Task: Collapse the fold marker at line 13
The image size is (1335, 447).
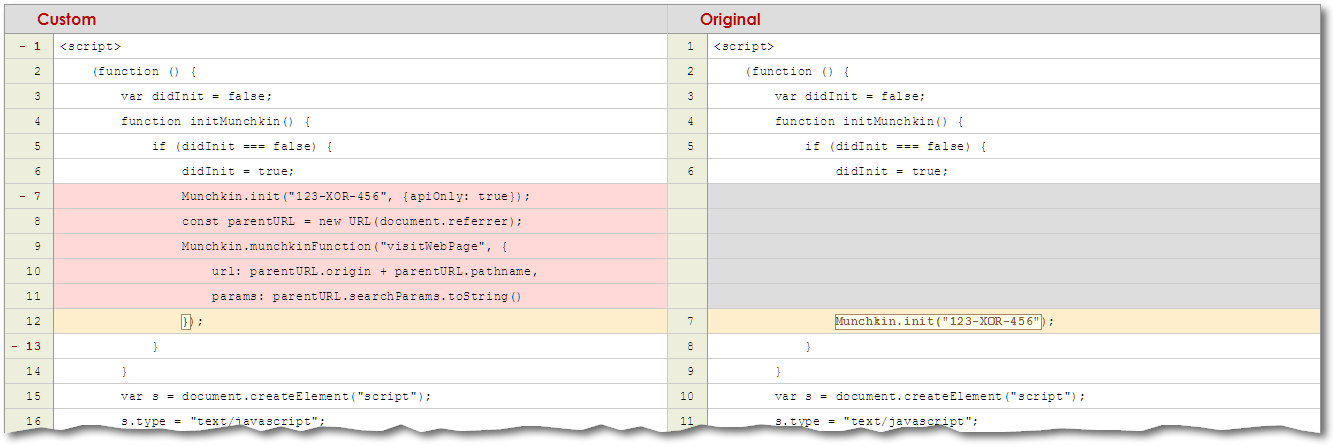Action: (22, 346)
